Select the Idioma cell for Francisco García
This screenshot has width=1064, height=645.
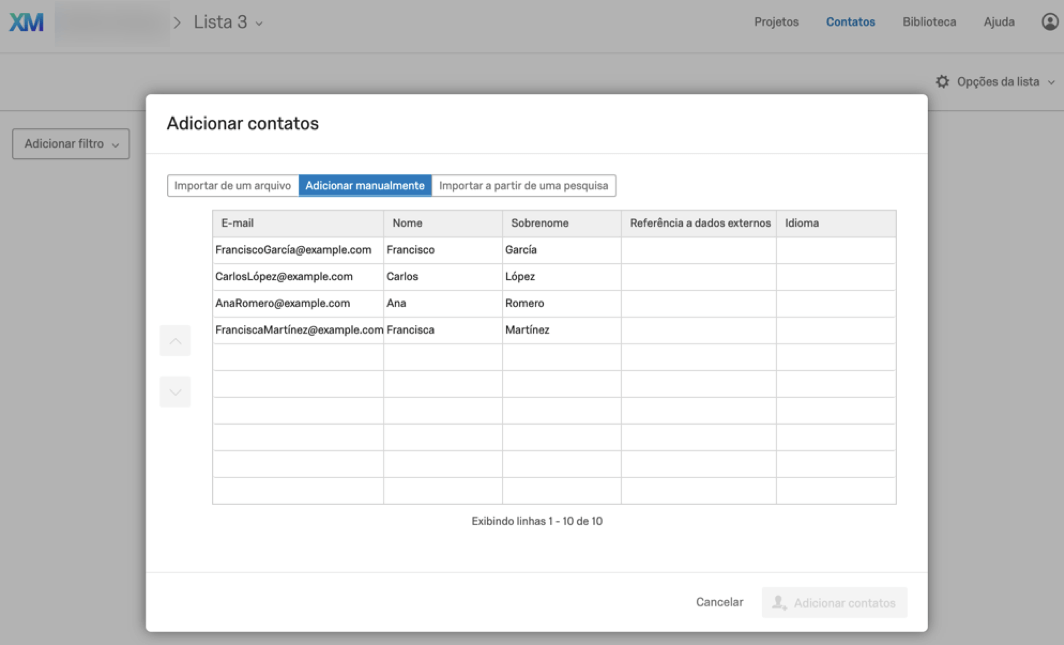[x=835, y=250]
